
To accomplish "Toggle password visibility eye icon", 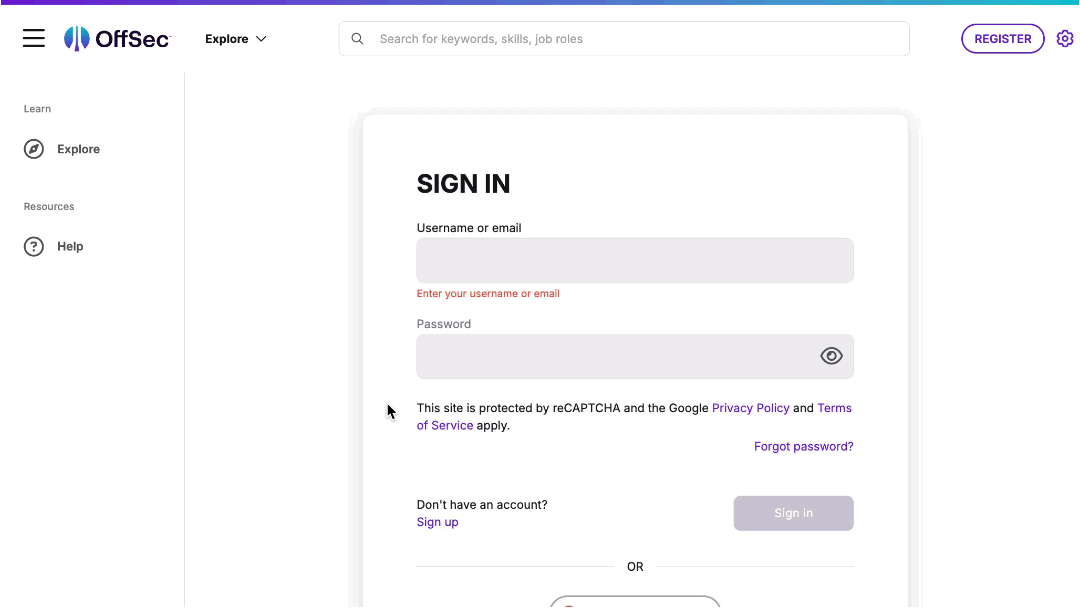I will click(831, 356).
